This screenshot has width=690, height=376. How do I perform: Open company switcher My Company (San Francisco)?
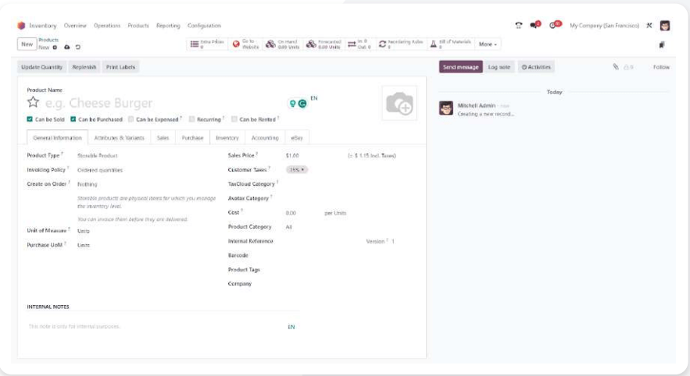(604, 26)
